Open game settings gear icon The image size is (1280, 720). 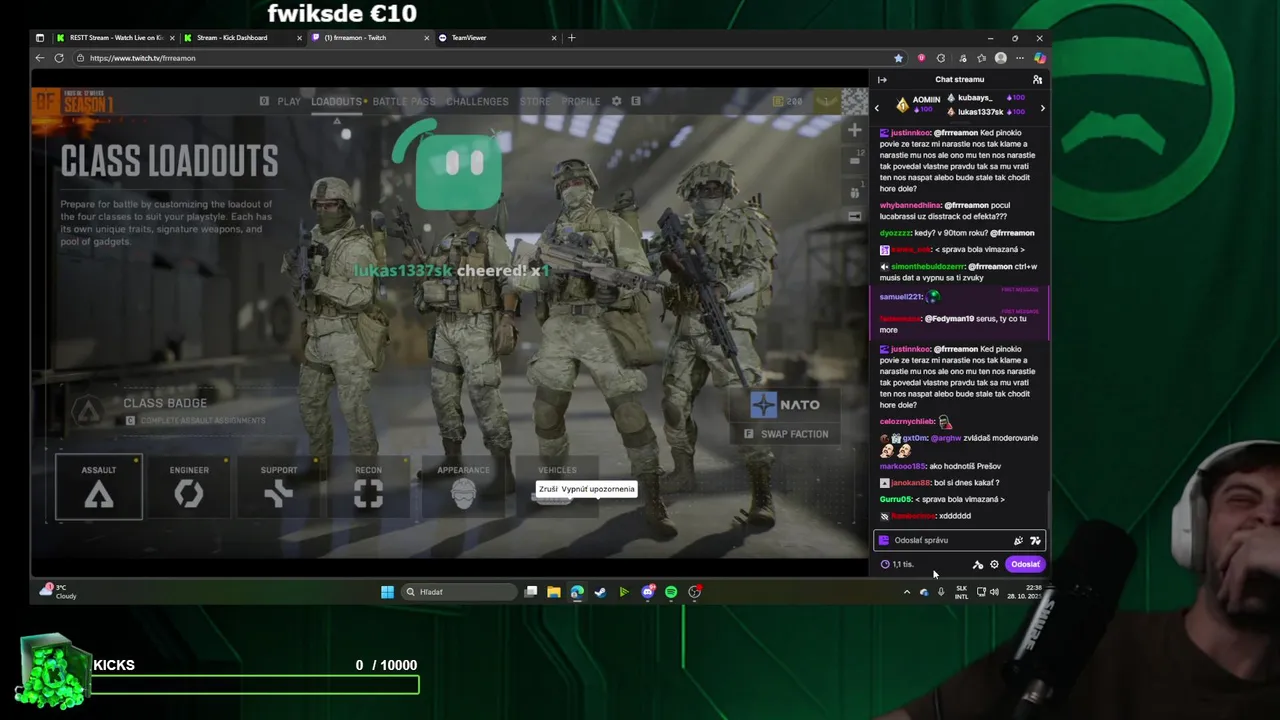coord(616,101)
